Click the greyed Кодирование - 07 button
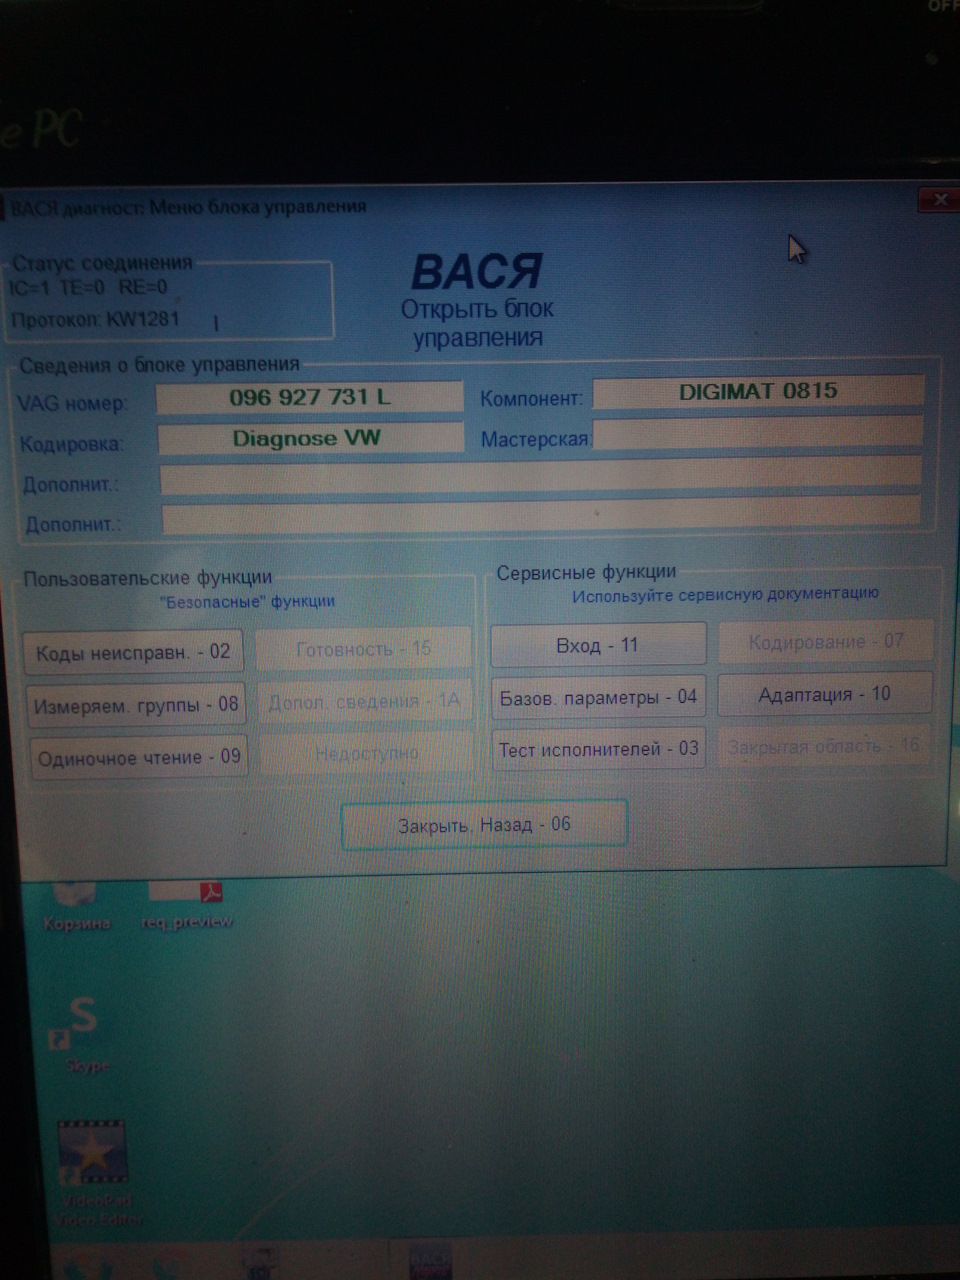Screen dimensions: 960x1280 (825, 642)
